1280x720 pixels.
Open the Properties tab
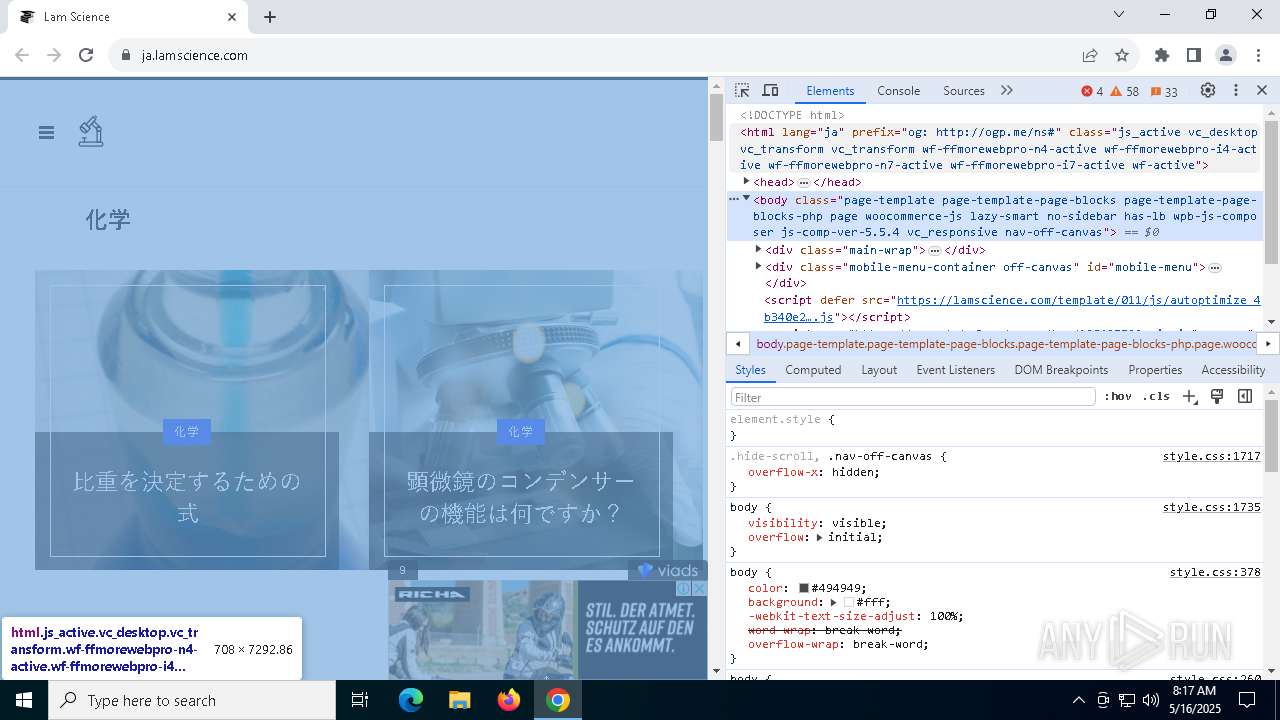(1155, 370)
